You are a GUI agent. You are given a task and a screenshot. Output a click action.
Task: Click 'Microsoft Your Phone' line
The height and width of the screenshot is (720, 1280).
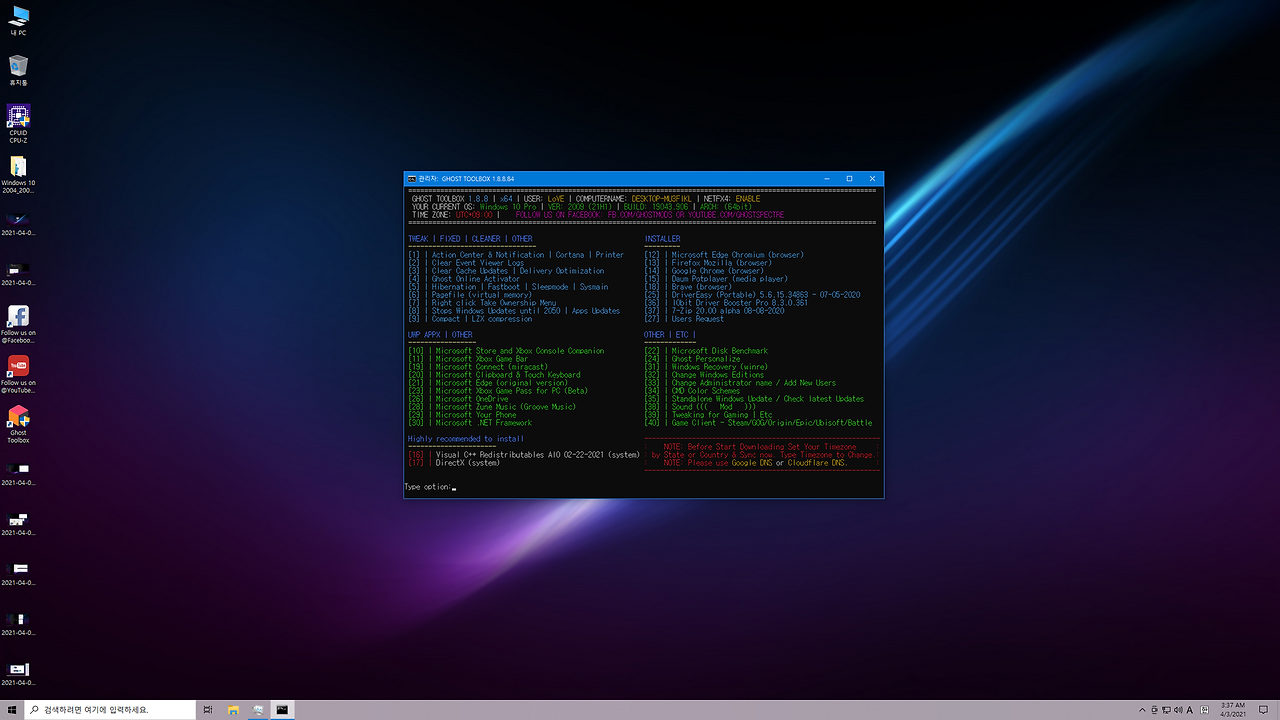(x=462, y=415)
